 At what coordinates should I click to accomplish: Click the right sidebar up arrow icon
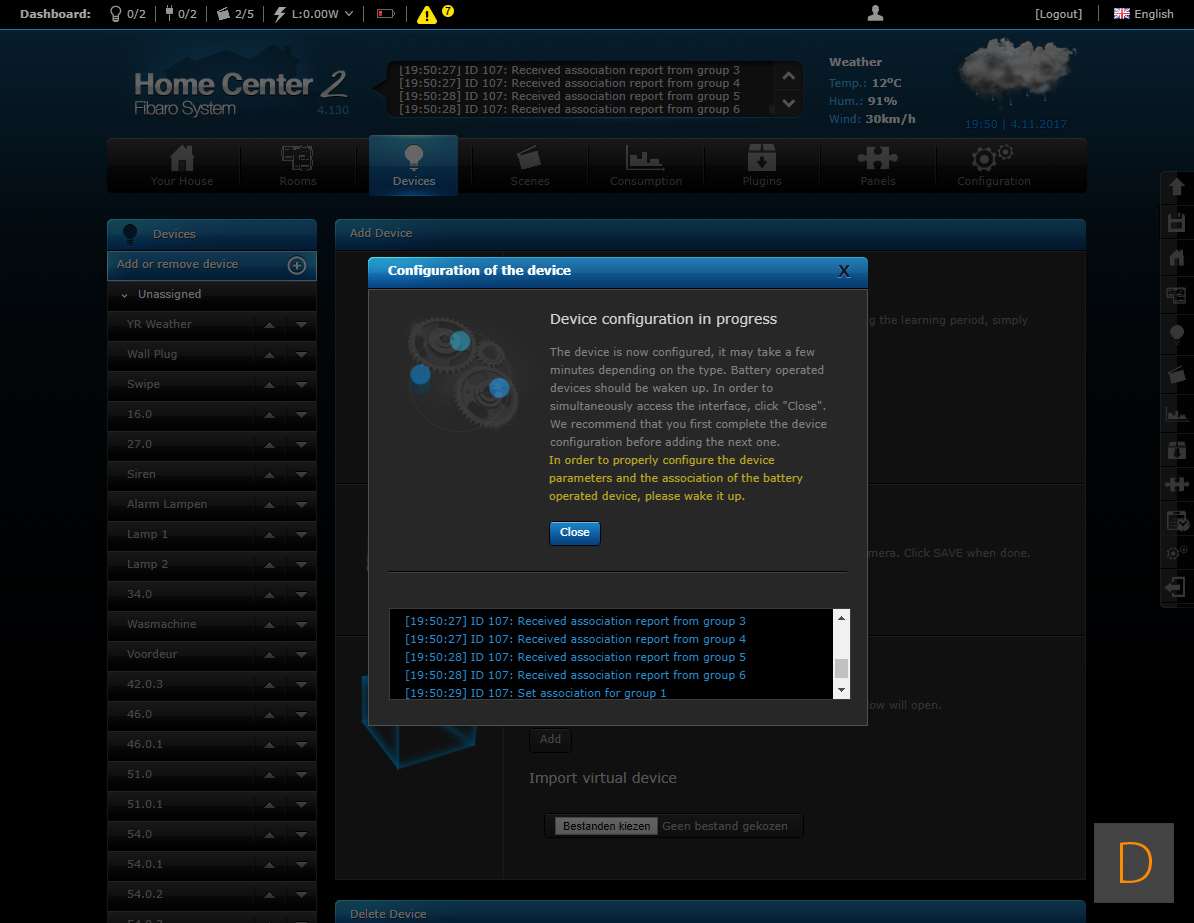click(x=1176, y=187)
